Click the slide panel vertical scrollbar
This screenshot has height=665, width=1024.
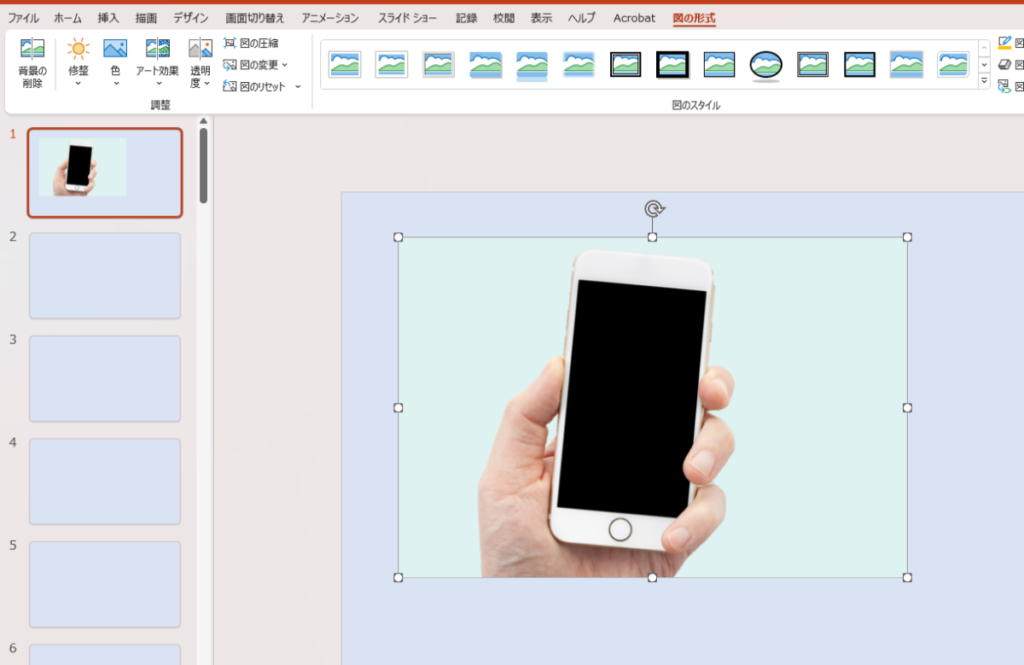tap(203, 165)
